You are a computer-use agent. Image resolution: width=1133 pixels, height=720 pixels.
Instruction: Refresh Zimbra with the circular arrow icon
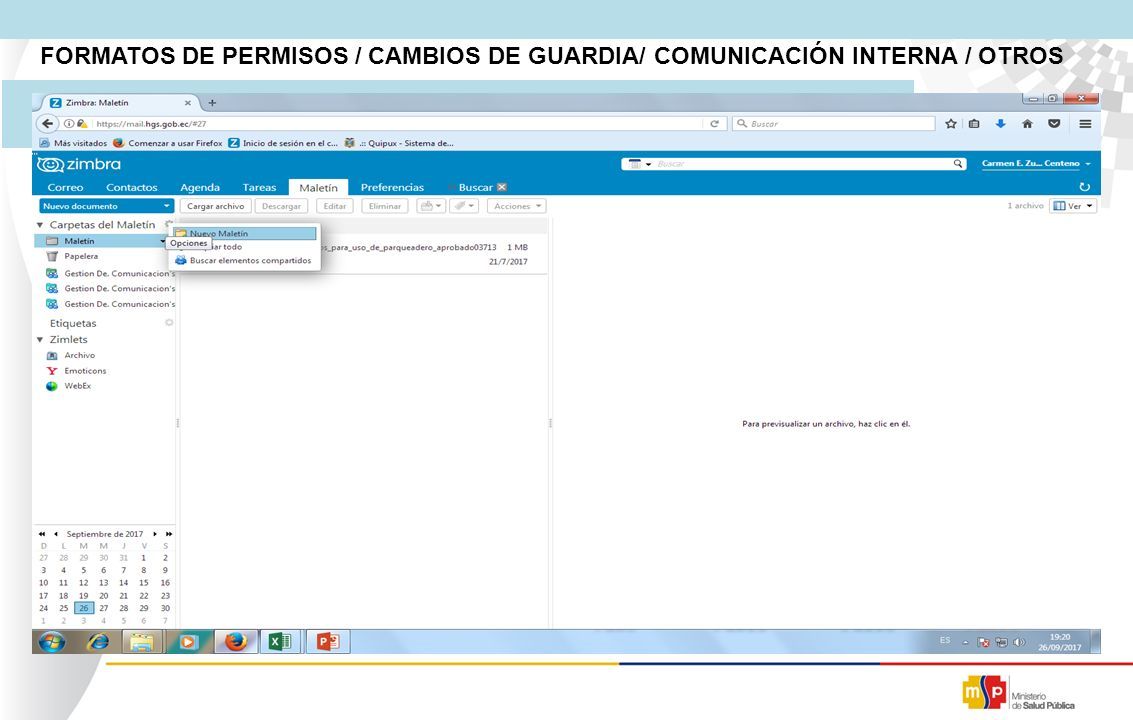pyautogui.click(x=1084, y=187)
